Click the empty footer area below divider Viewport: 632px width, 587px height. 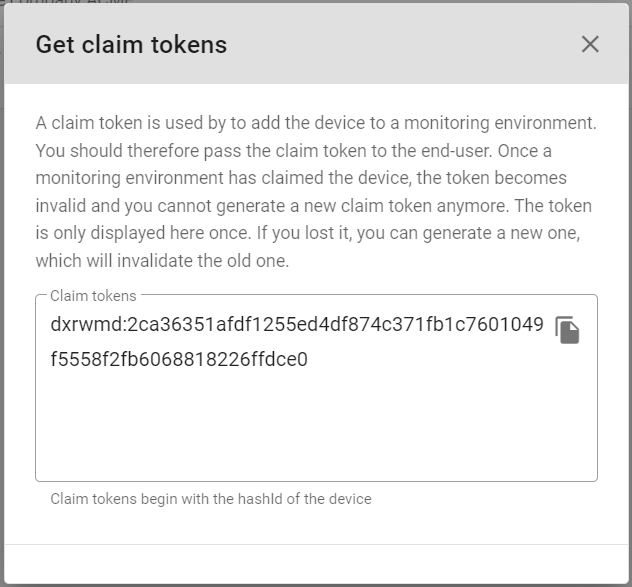click(316, 564)
